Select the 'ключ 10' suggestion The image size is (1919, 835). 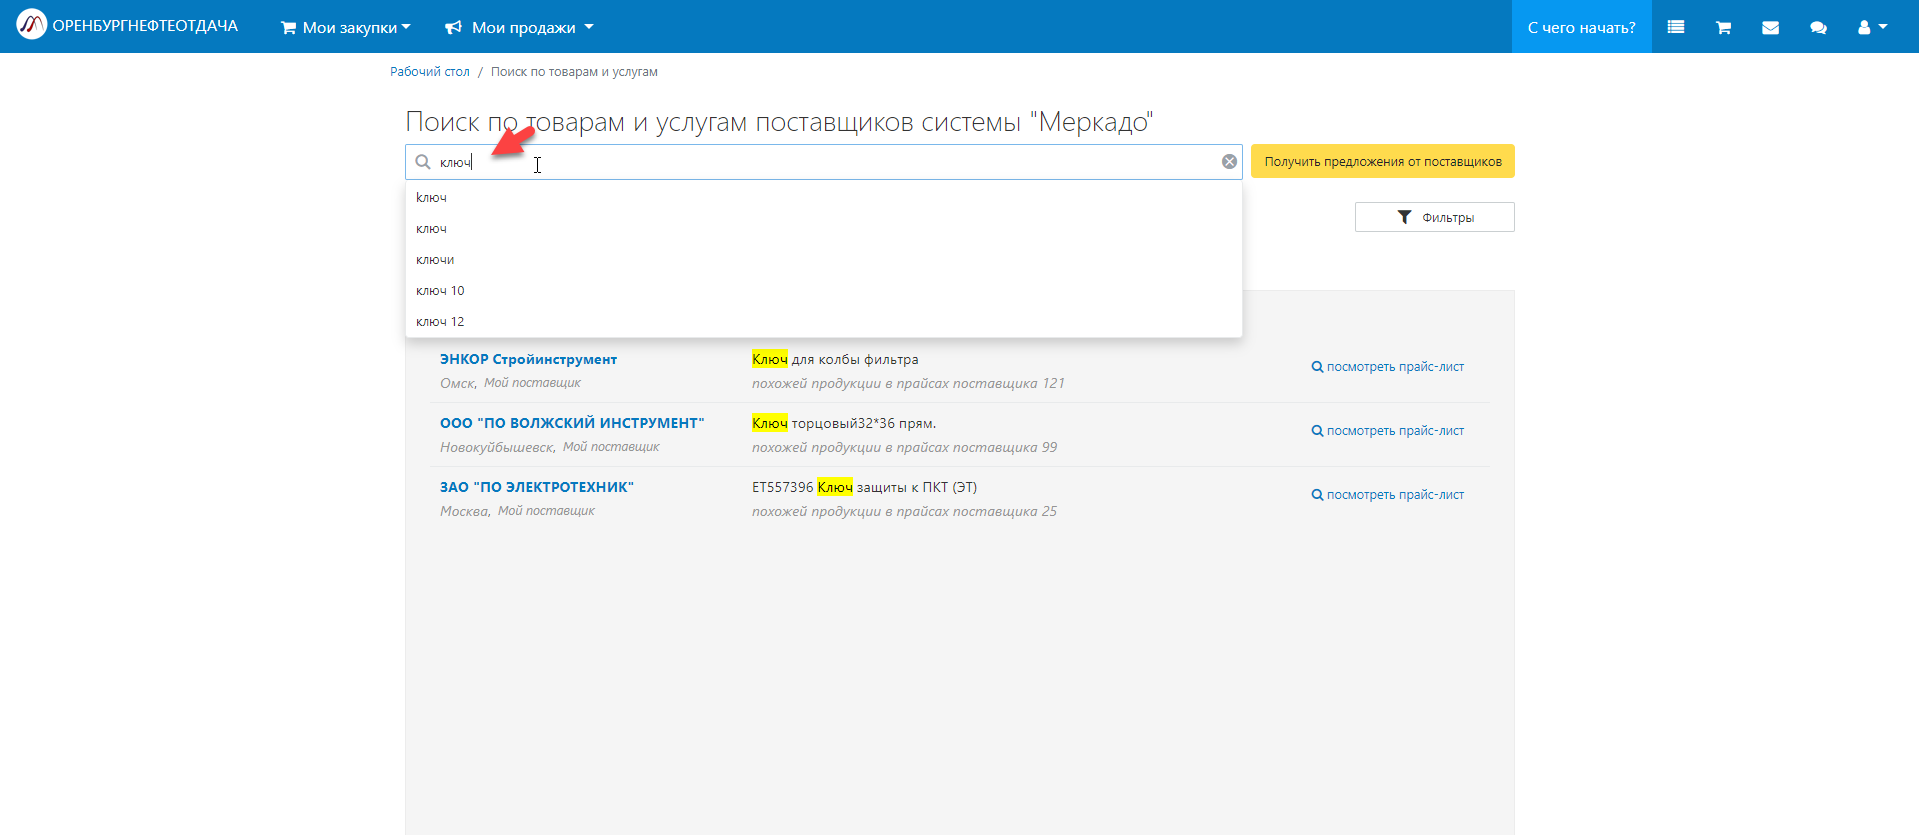(x=440, y=291)
